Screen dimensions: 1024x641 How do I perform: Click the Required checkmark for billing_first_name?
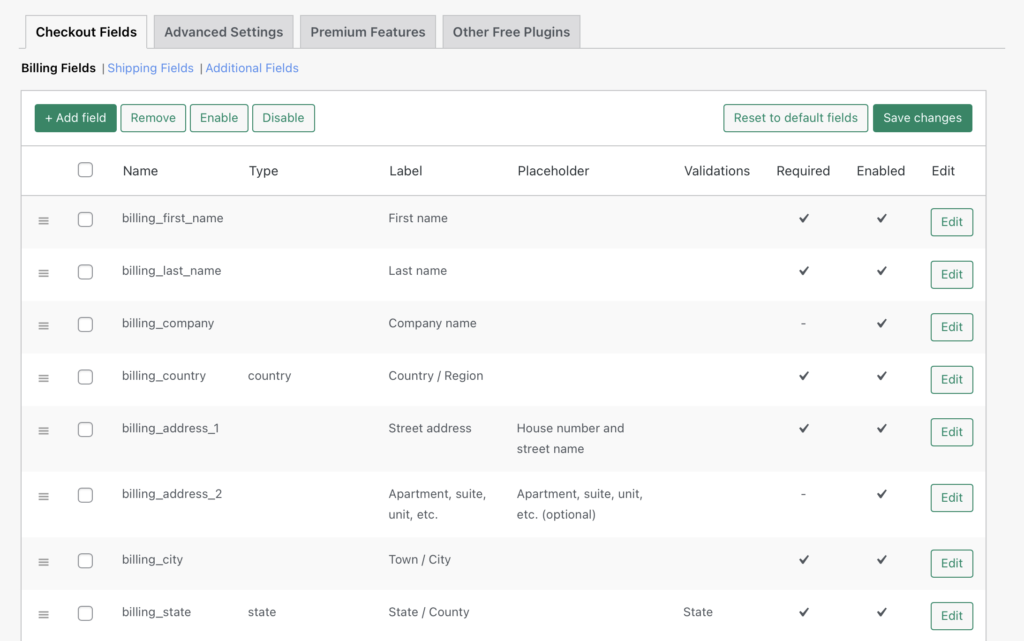[x=804, y=218]
